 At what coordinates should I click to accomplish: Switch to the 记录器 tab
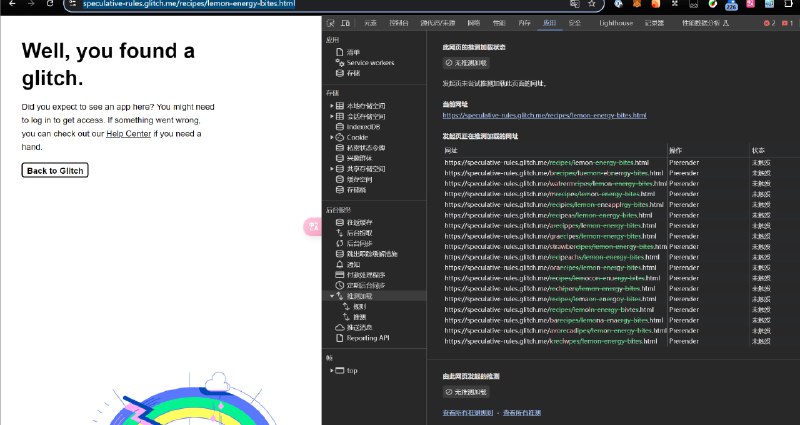pyautogui.click(x=655, y=23)
